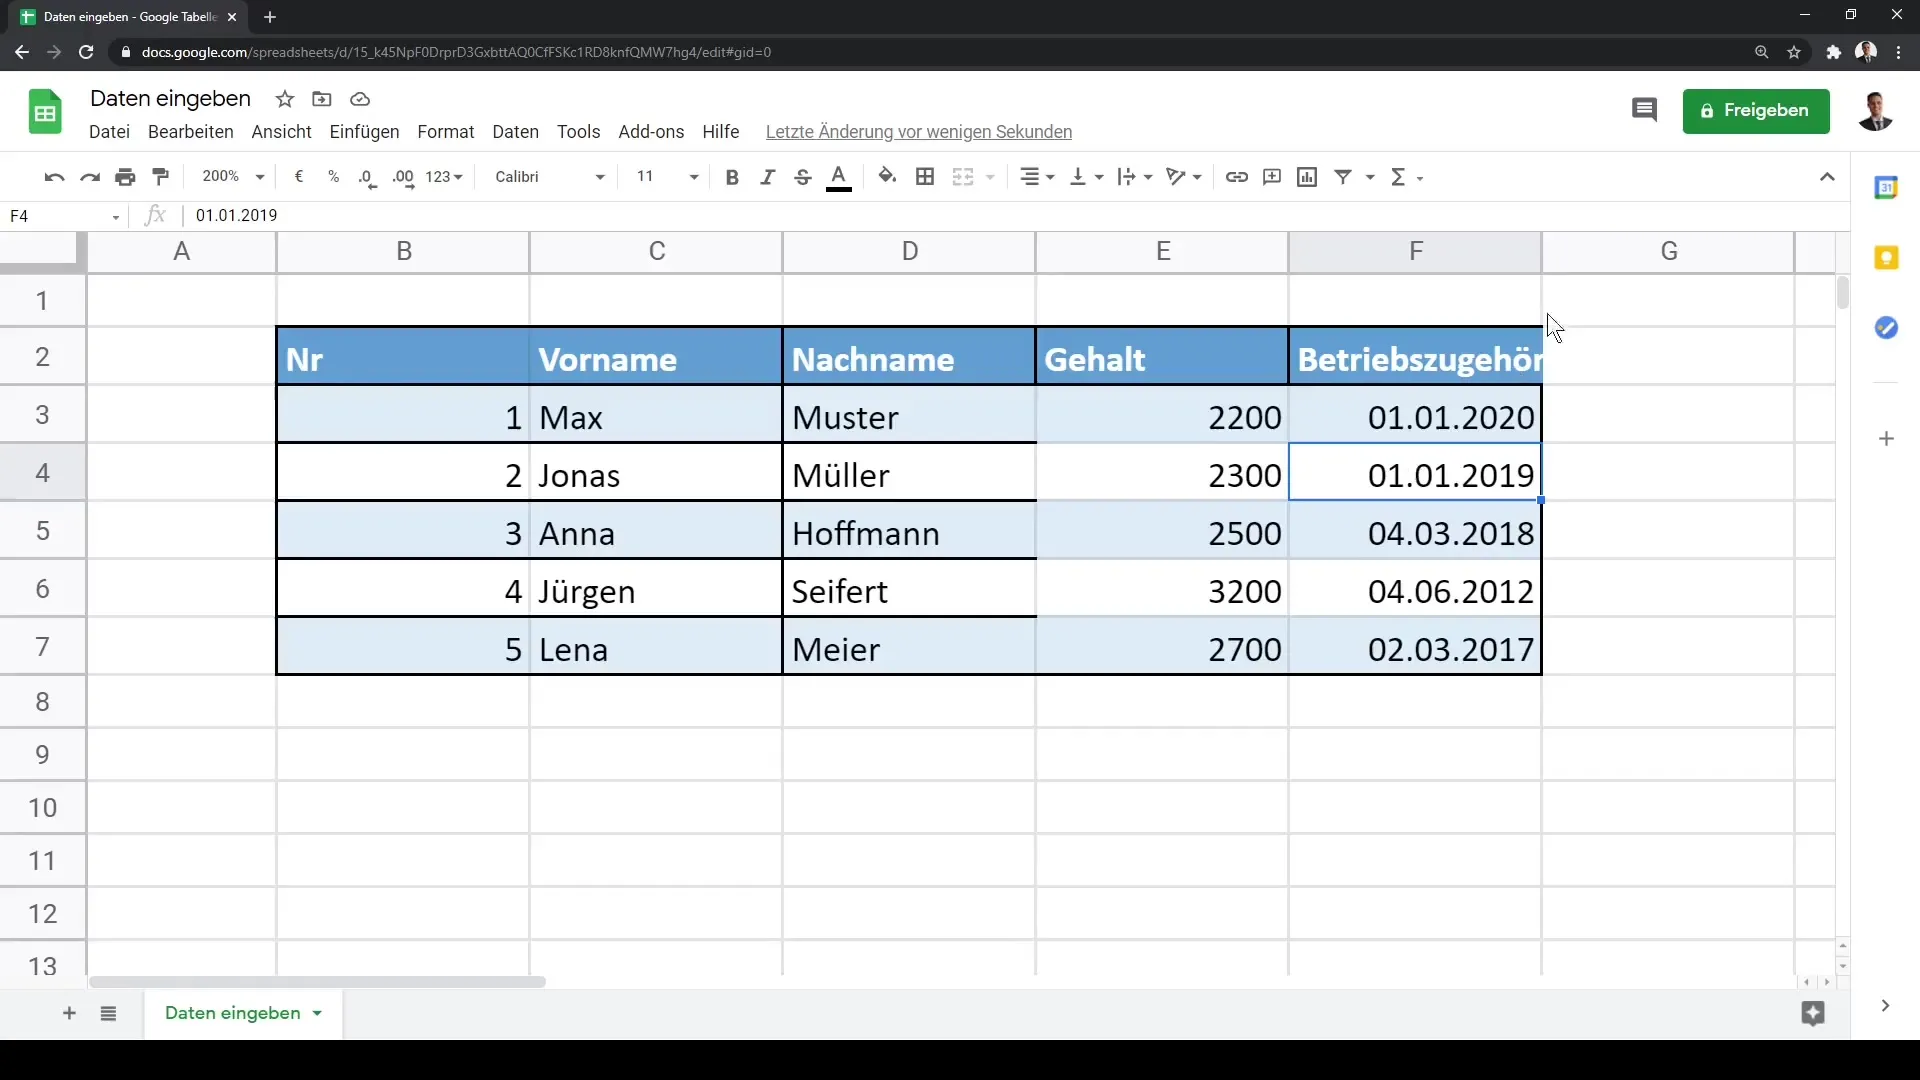
Task: Open the Format menu
Action: pyautogui.click(x=445, y=132)
